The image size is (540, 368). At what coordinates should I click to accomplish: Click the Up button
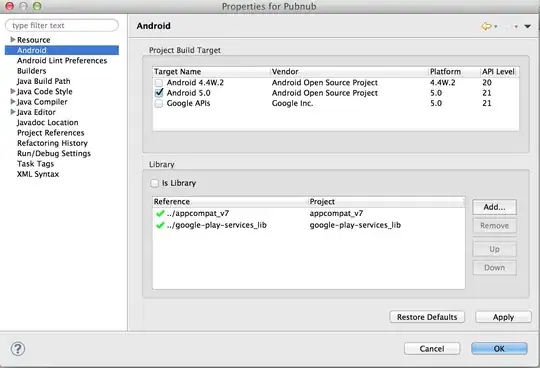(x=495, y=249)
